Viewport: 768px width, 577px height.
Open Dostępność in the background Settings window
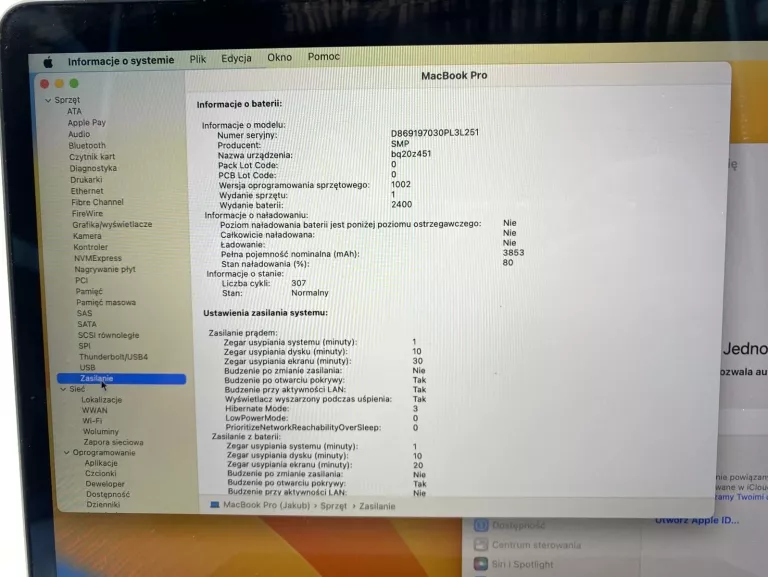[x=518, y=525]
